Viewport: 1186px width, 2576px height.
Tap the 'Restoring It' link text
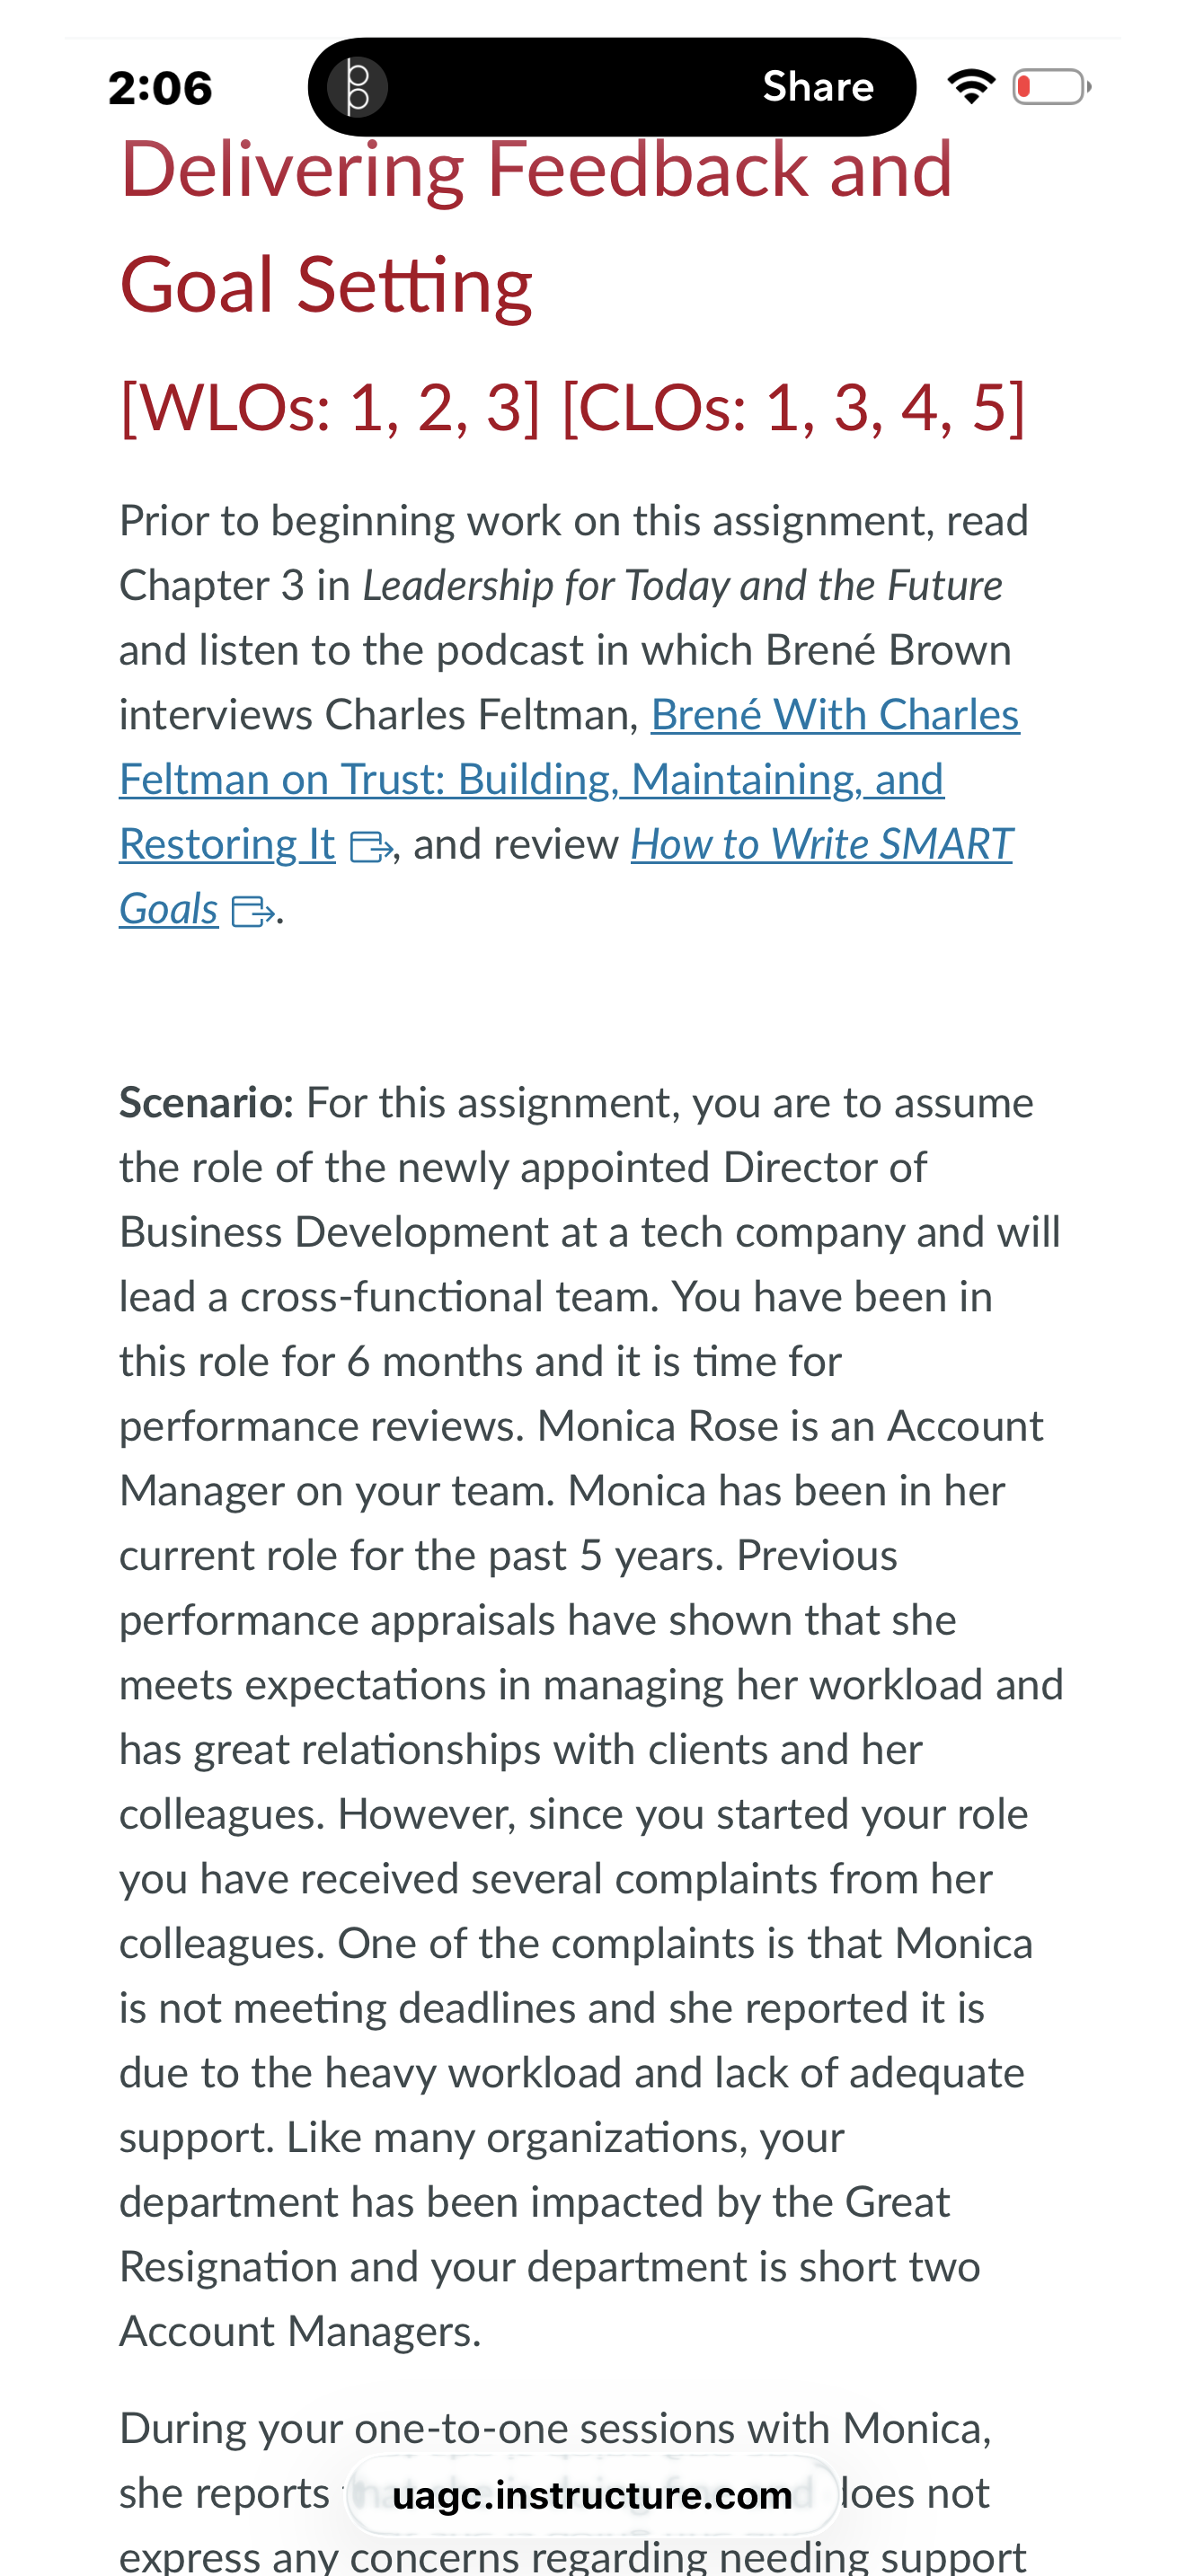click(x=227, y=844)
